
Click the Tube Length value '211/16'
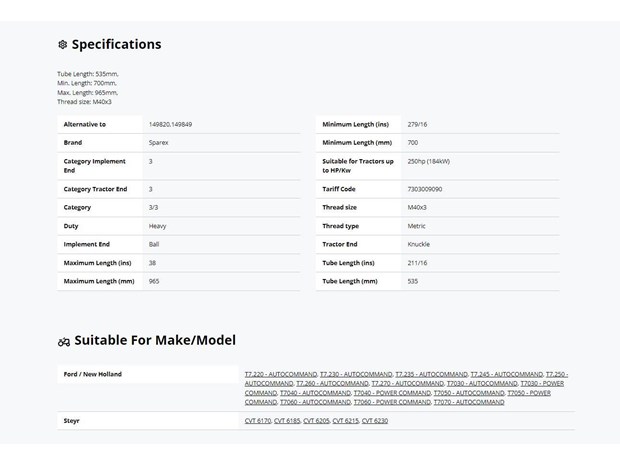[x=417, y=263]
